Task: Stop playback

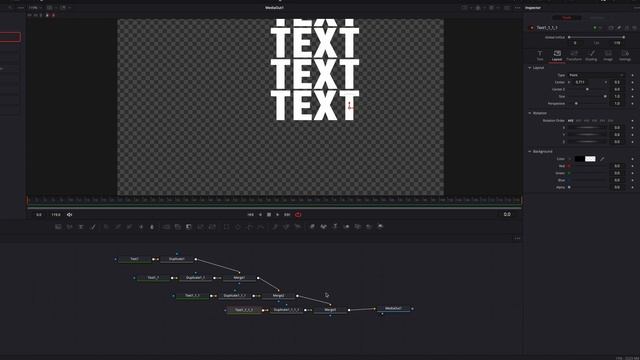Action: click(x=269, y=214)
